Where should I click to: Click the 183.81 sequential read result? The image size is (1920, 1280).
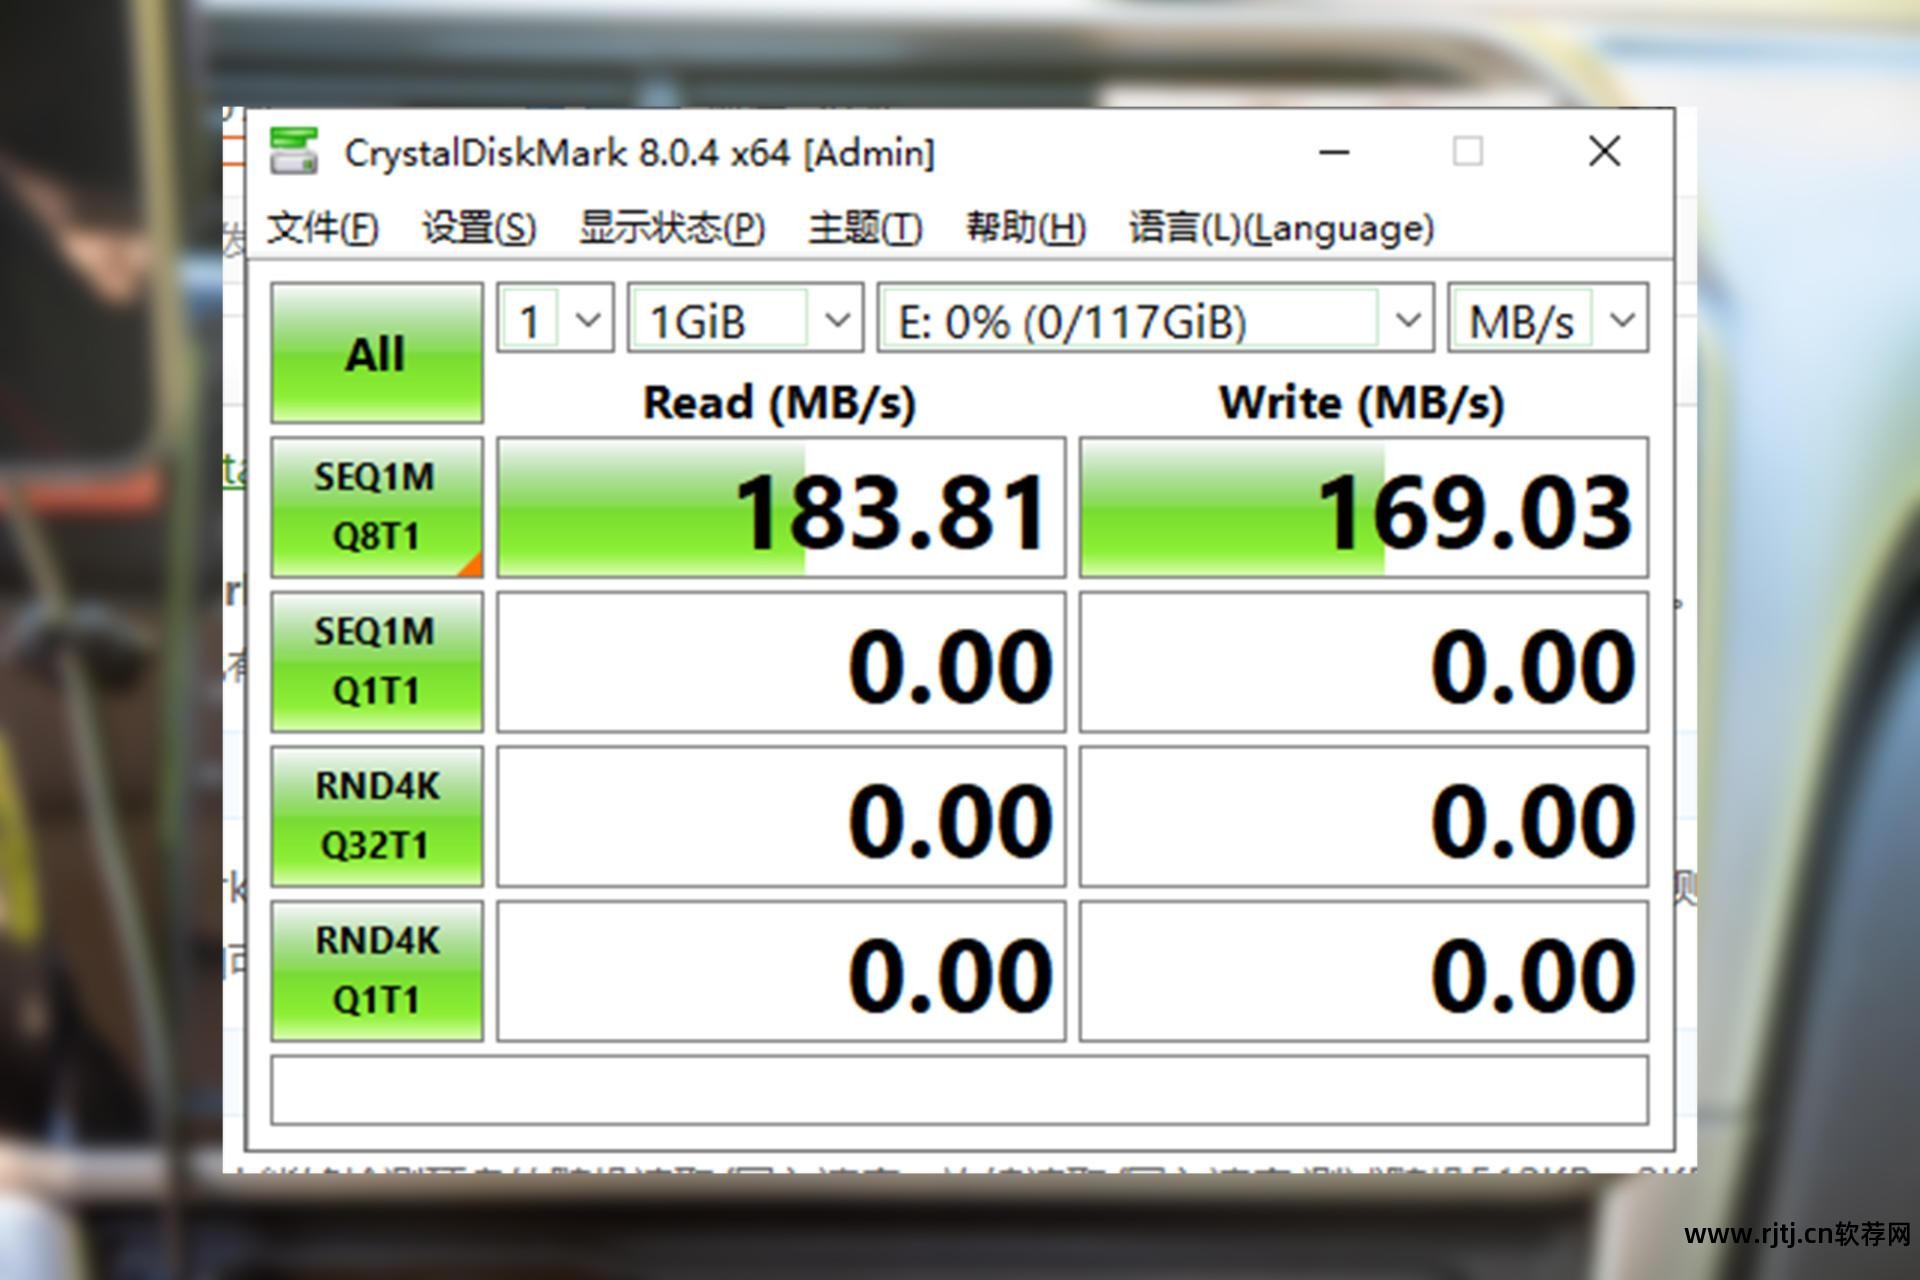781,507
